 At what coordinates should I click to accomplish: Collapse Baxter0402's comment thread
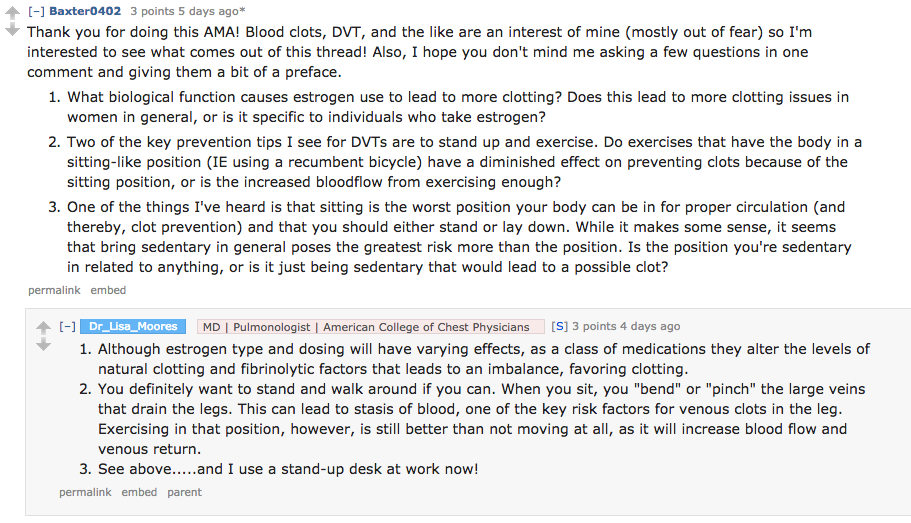(x=35, y=11)
